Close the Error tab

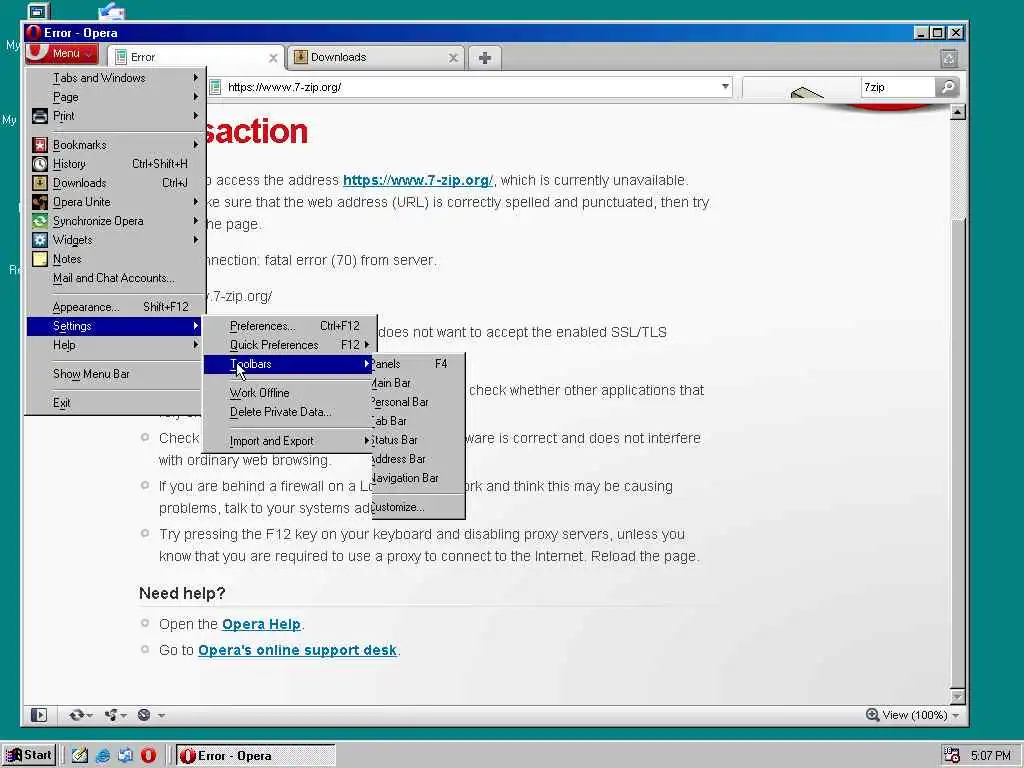pyautogui.click(x=273, y=58)
